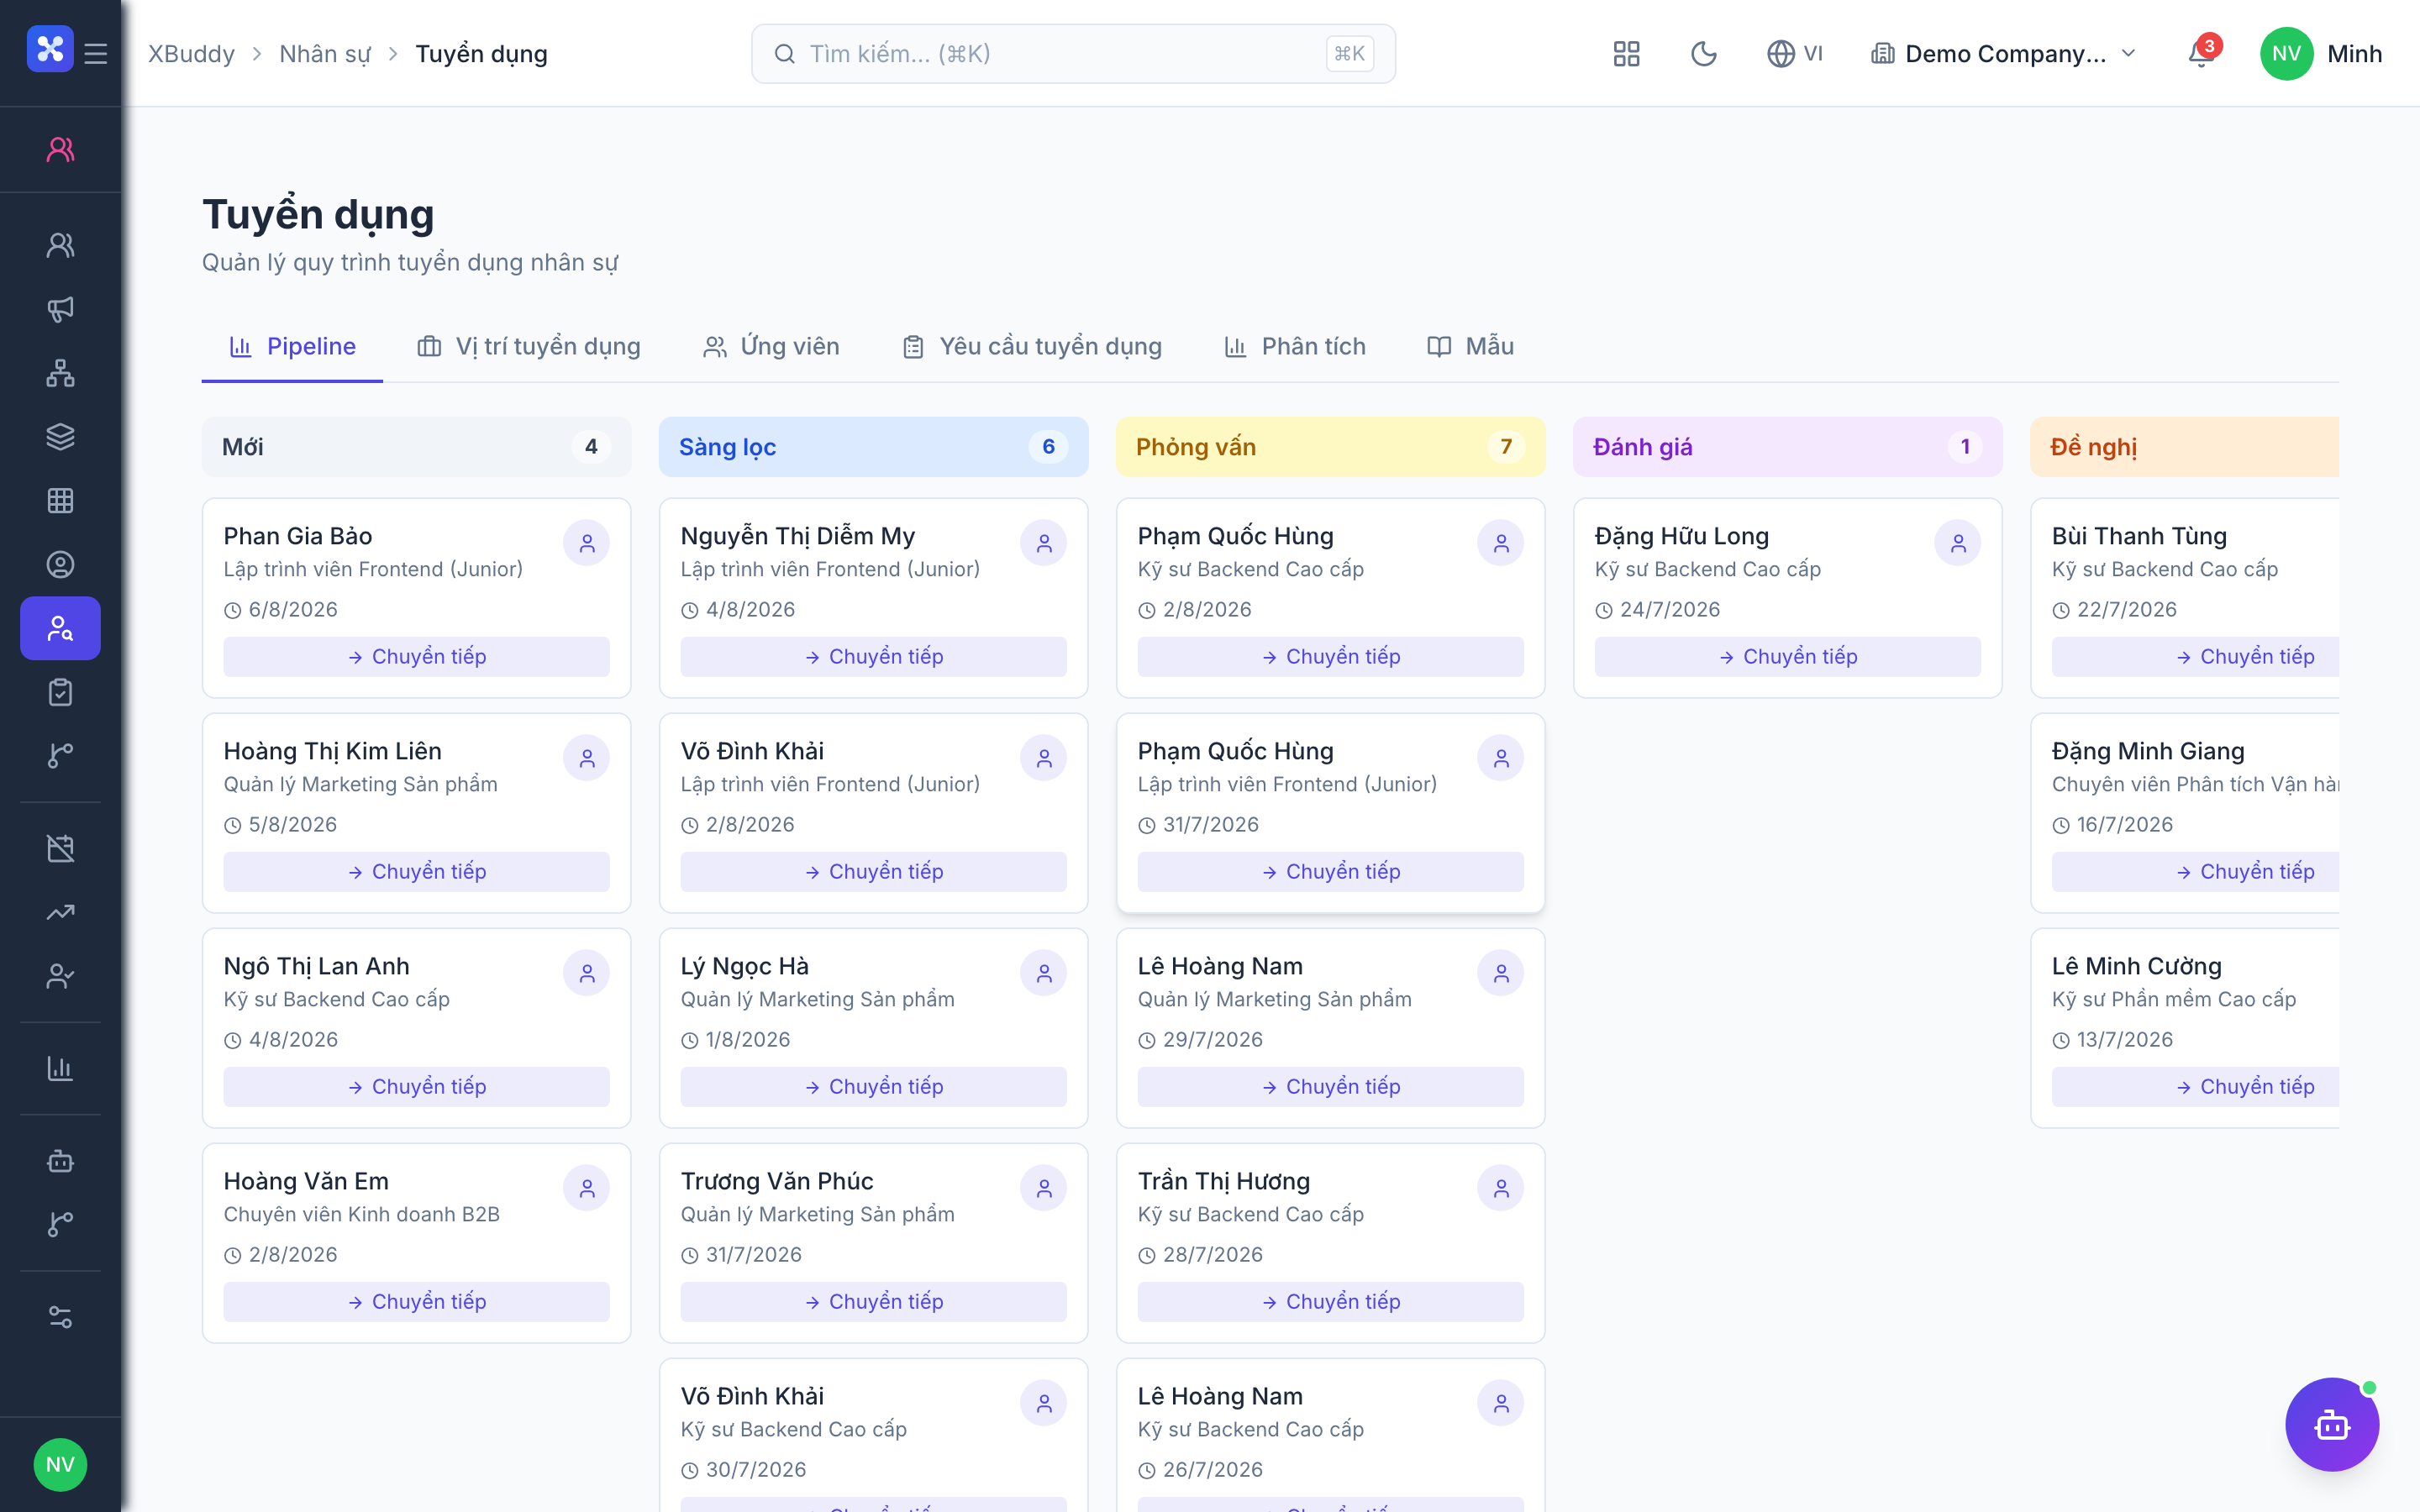
Task: Click Trần Thị Hương's profile icon
Action: coord(1501,1188)
